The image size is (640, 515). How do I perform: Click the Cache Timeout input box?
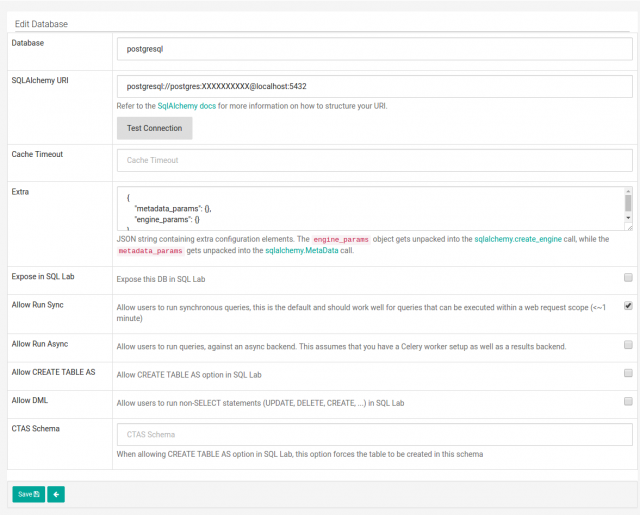(374, 160)
